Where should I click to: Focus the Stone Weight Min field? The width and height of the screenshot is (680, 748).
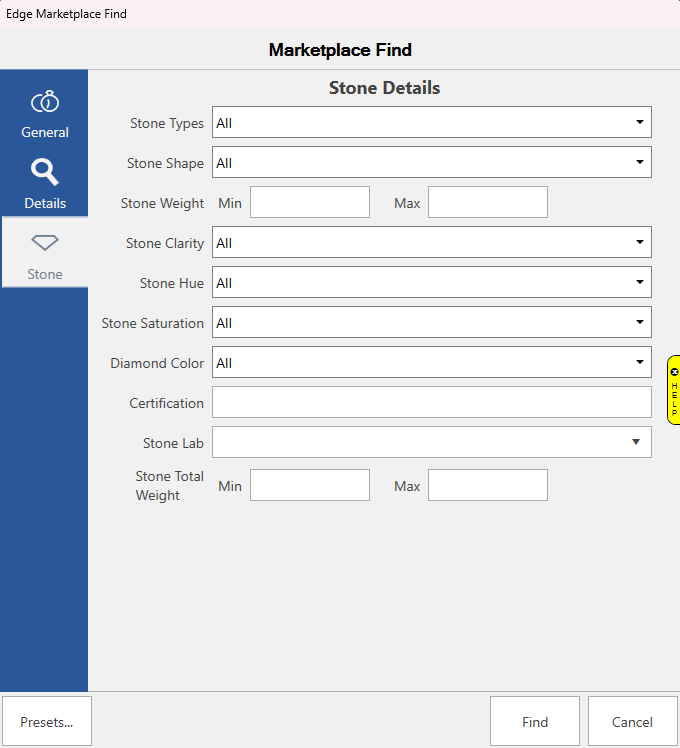pyautogui.click(x=309, y=202)
